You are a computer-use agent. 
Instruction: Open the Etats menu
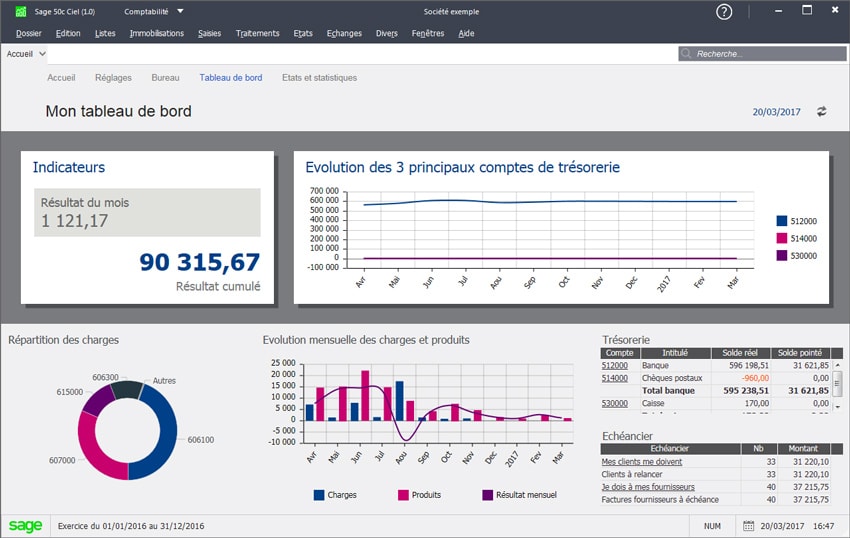click(x=303, y=33)
